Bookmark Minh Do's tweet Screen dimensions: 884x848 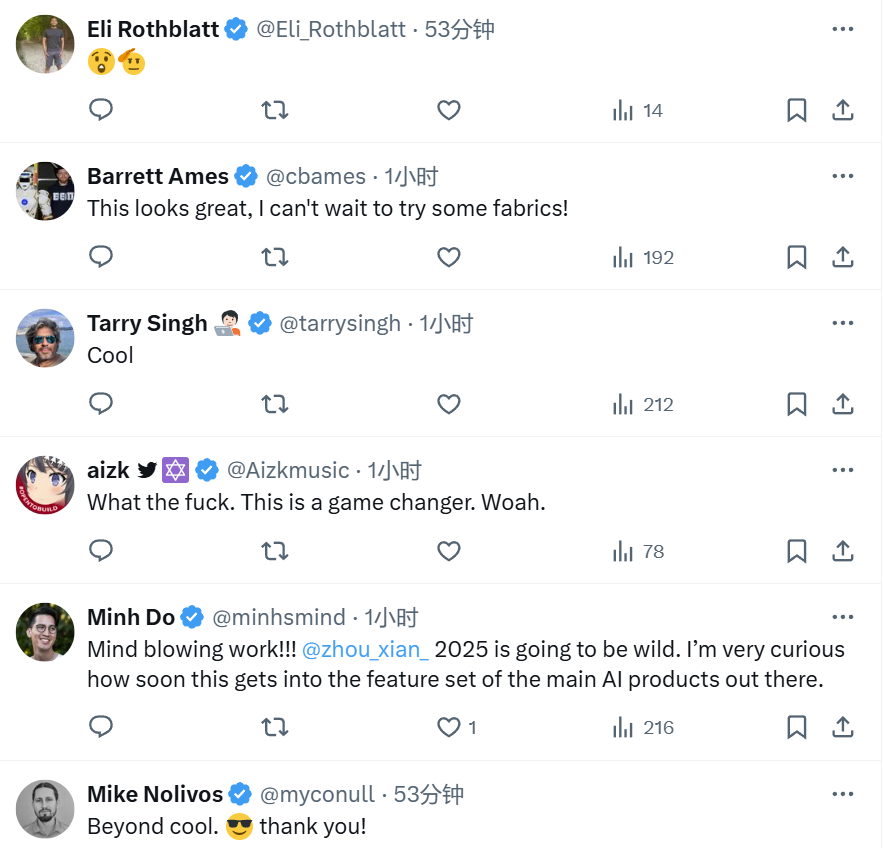(x=797, y=727)
